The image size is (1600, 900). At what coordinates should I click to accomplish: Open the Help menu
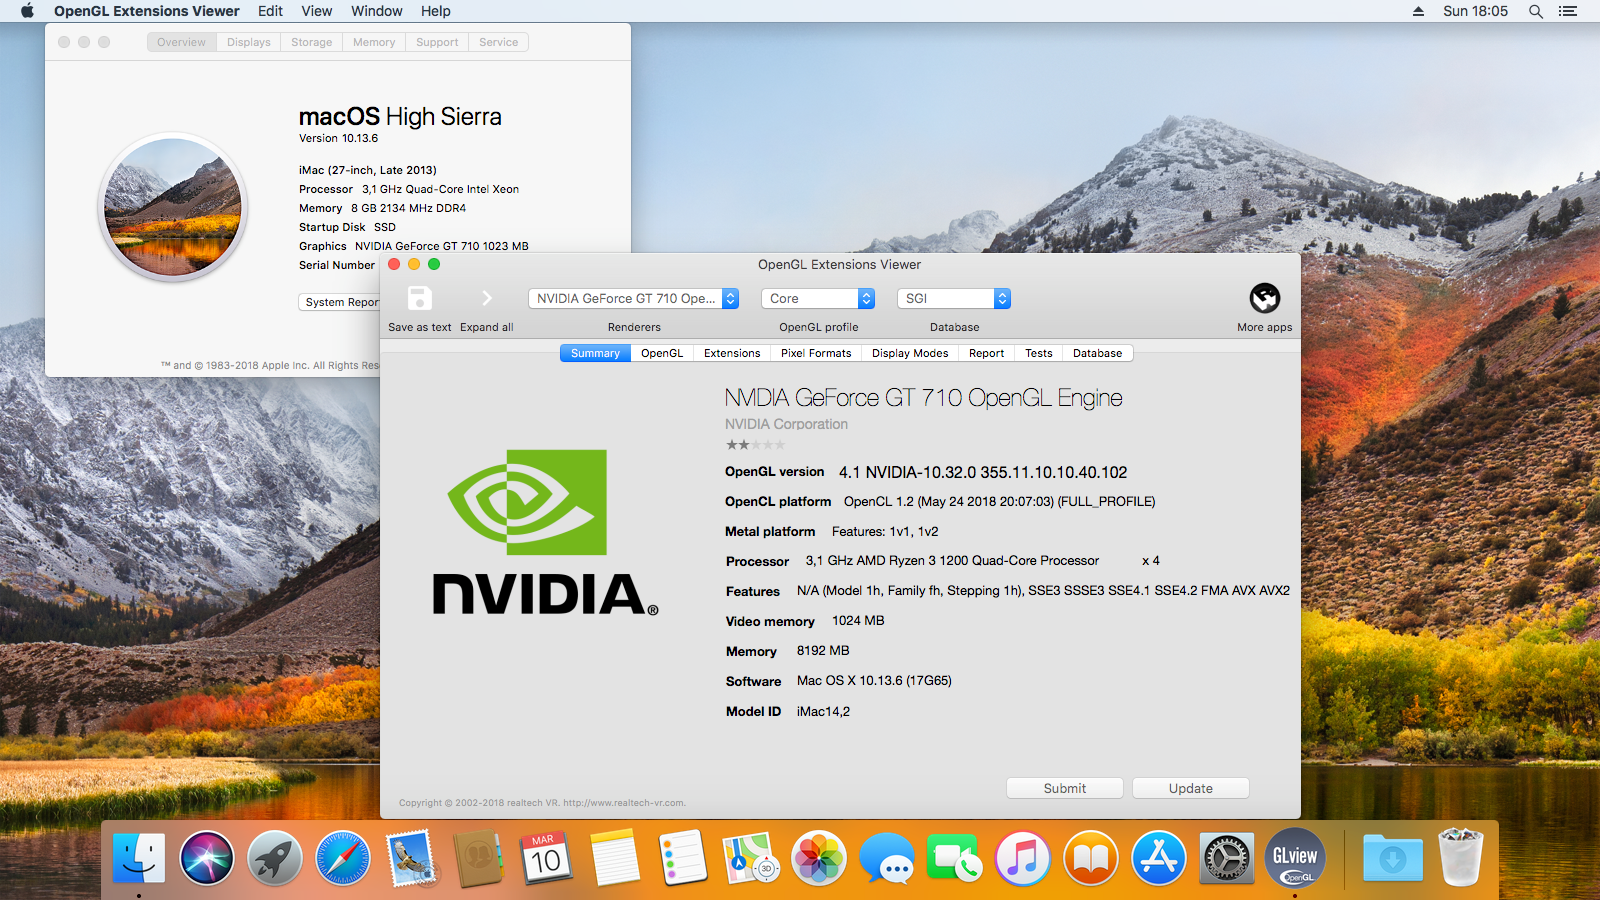click(436, 11)
